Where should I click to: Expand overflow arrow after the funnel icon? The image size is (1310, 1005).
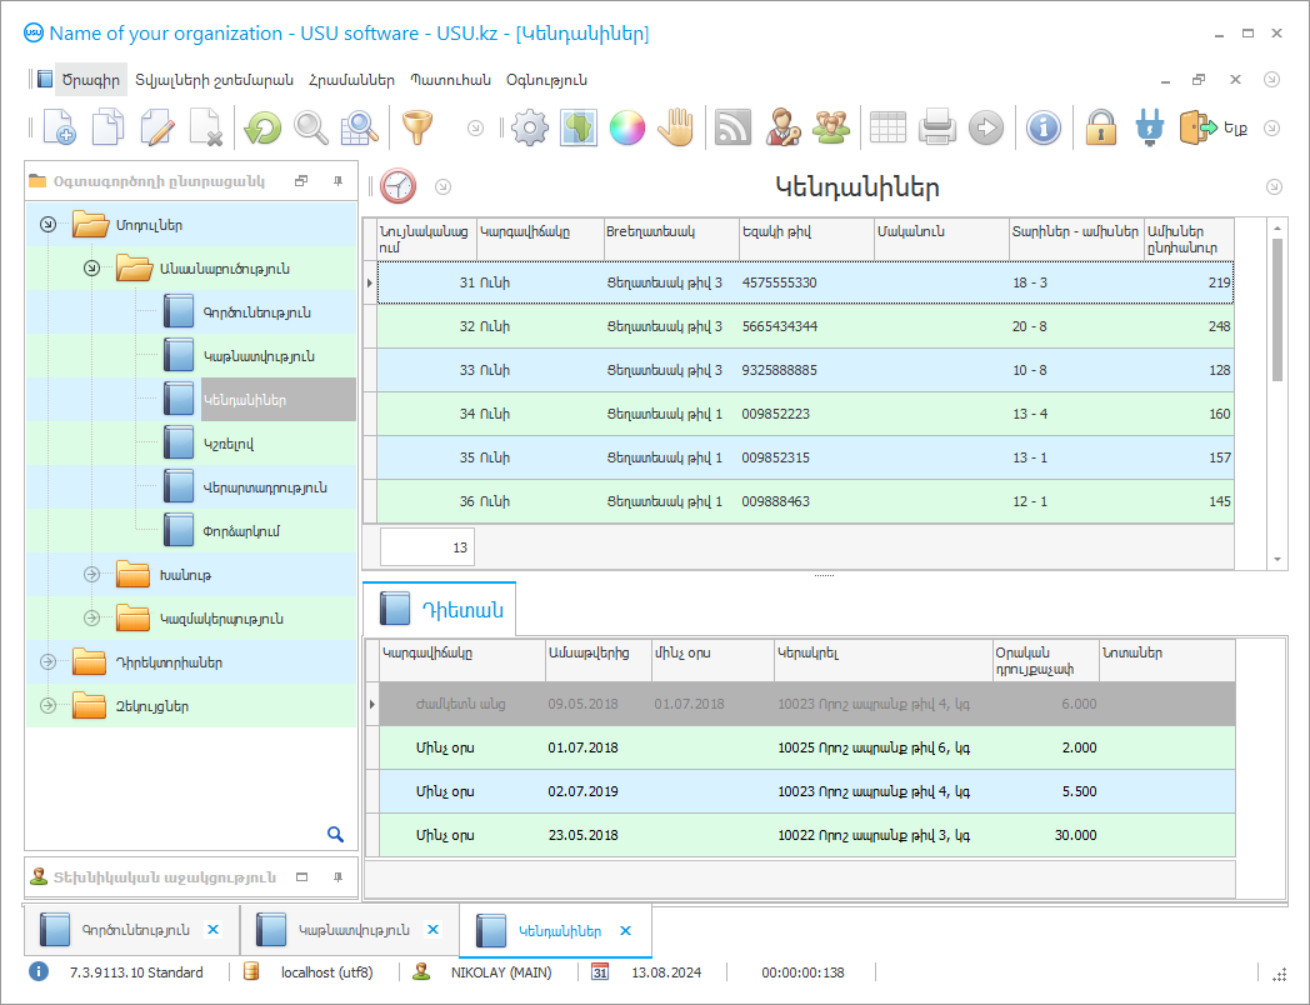[x=476, y=128]
